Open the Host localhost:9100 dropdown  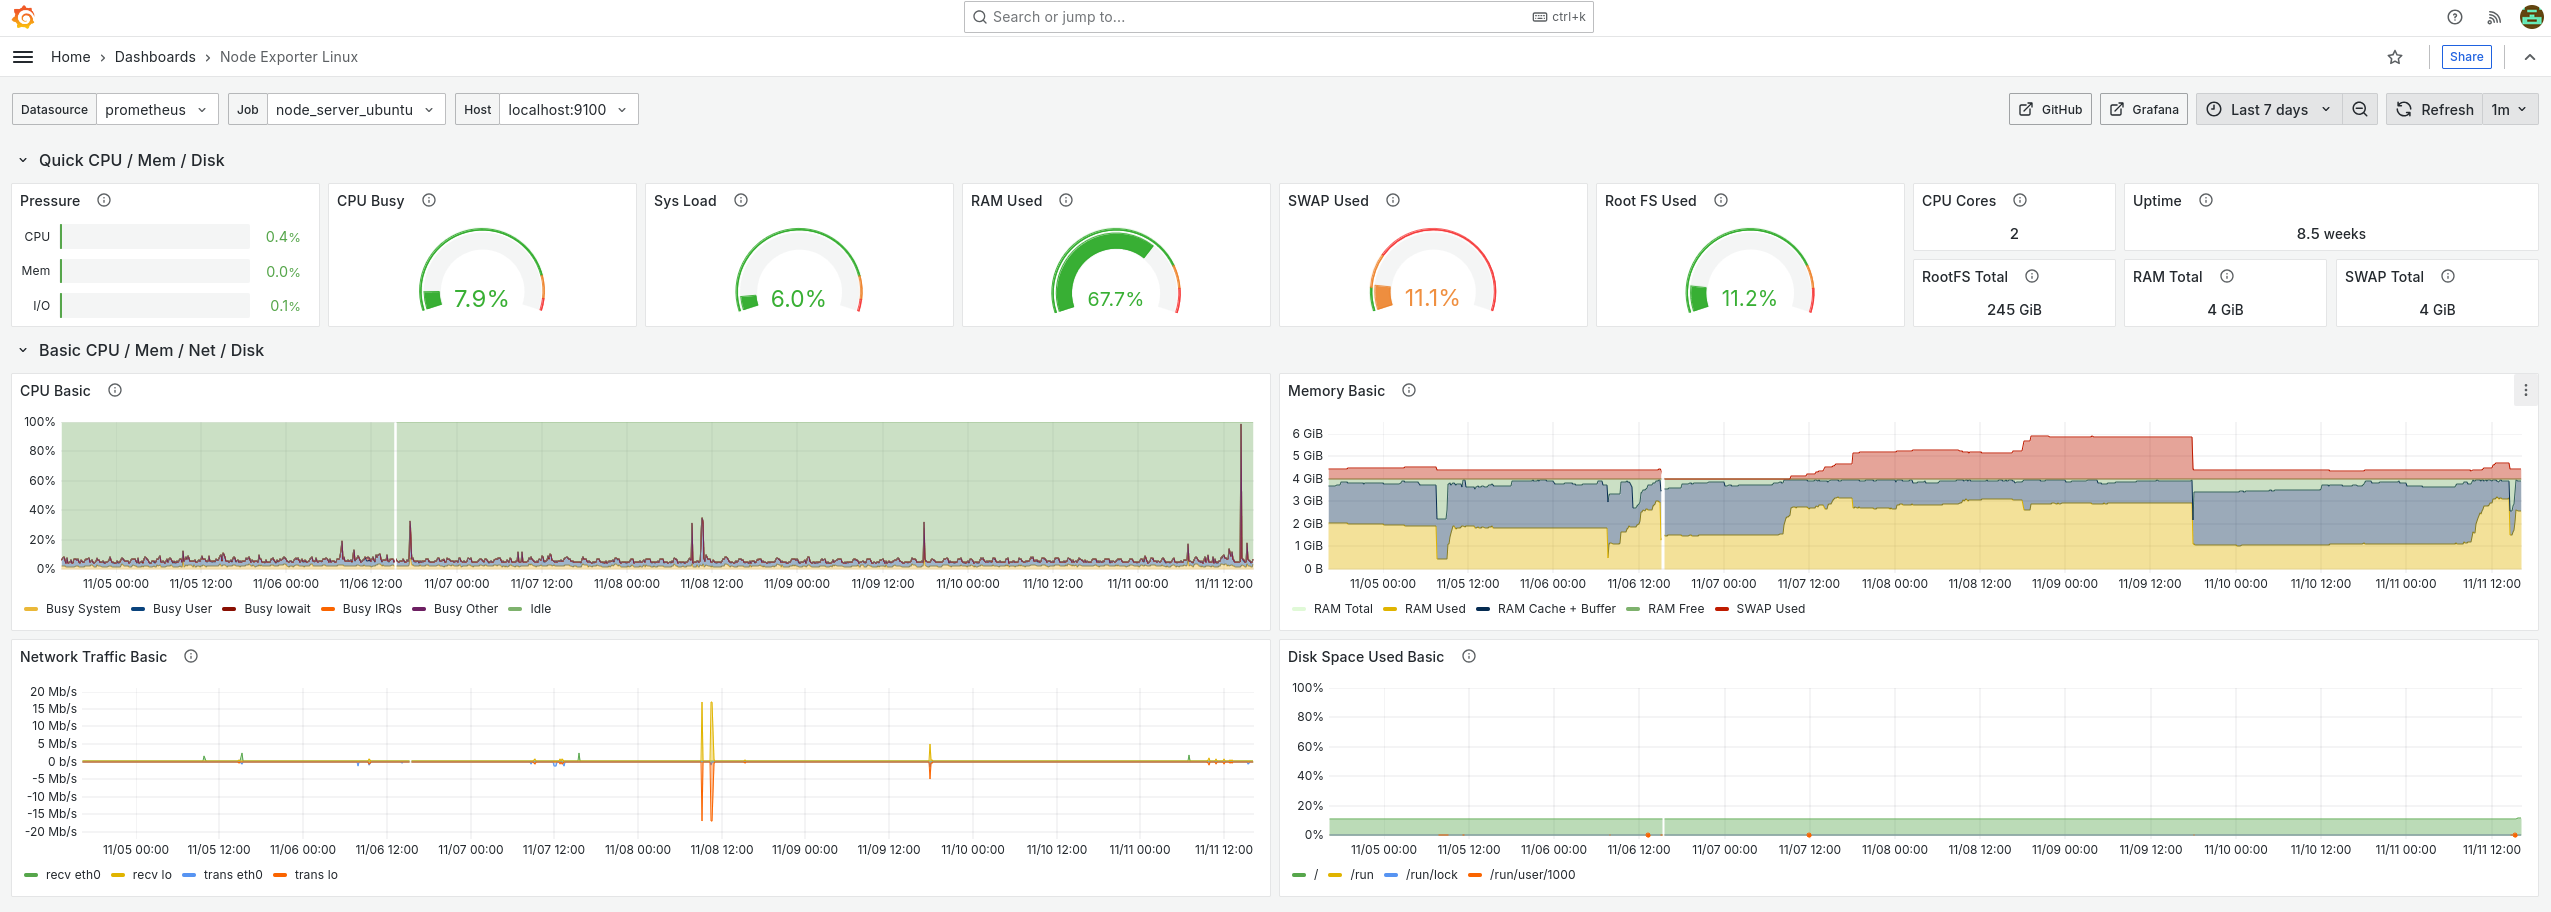pyautogui.click(x=568, y=109)
